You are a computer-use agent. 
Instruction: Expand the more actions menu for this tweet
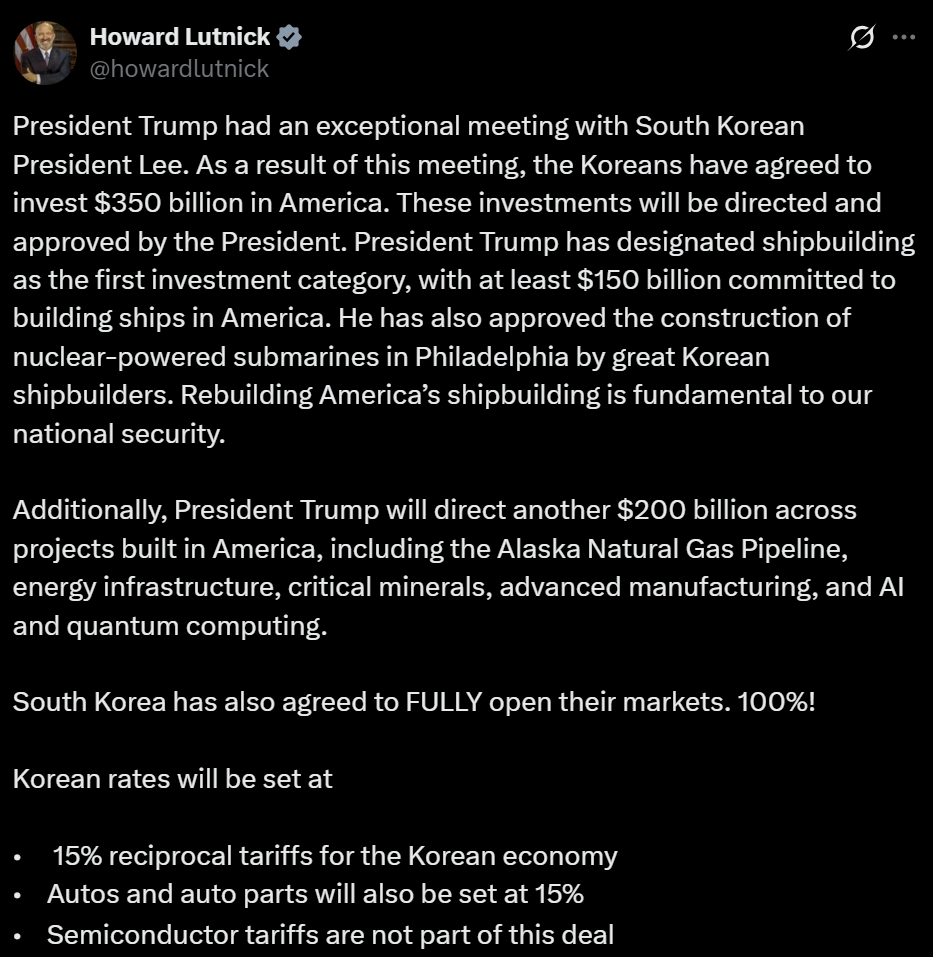(x=904, y=36)
